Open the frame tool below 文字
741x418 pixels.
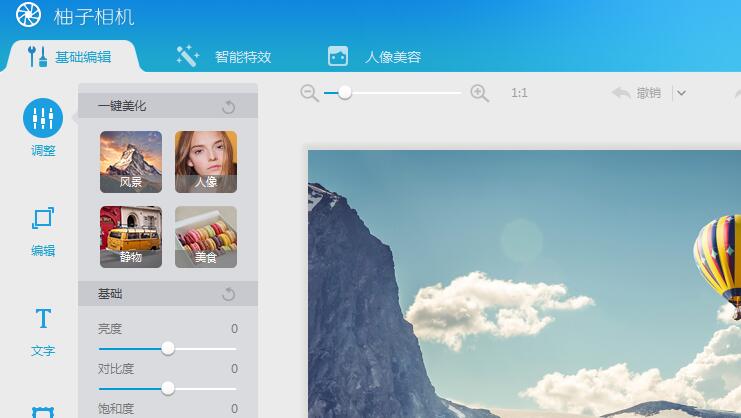[43, 412]
